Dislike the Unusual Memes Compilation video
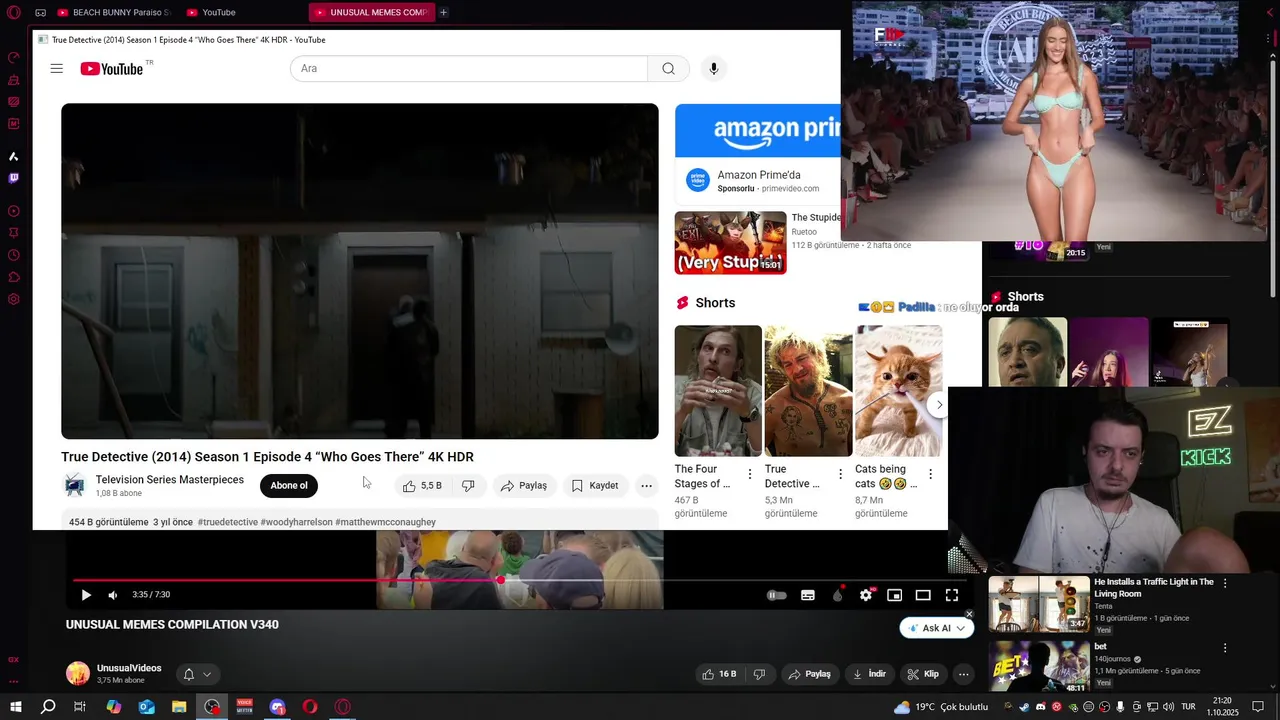 (x=759, y=674)
